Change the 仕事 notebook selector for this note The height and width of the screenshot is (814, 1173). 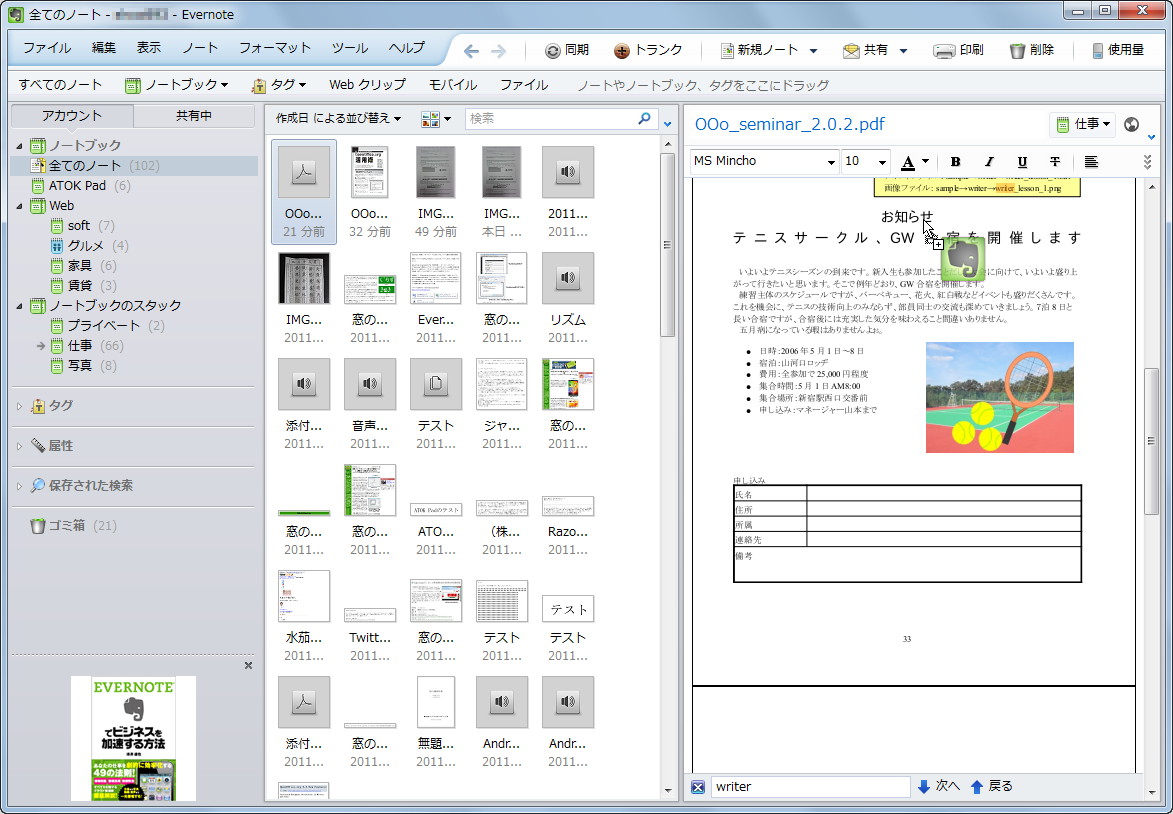tap(1082, 124)
